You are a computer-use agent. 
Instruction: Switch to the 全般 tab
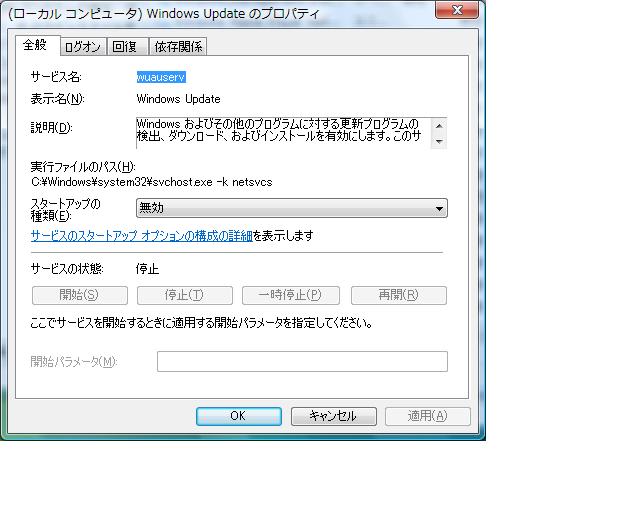35,45
